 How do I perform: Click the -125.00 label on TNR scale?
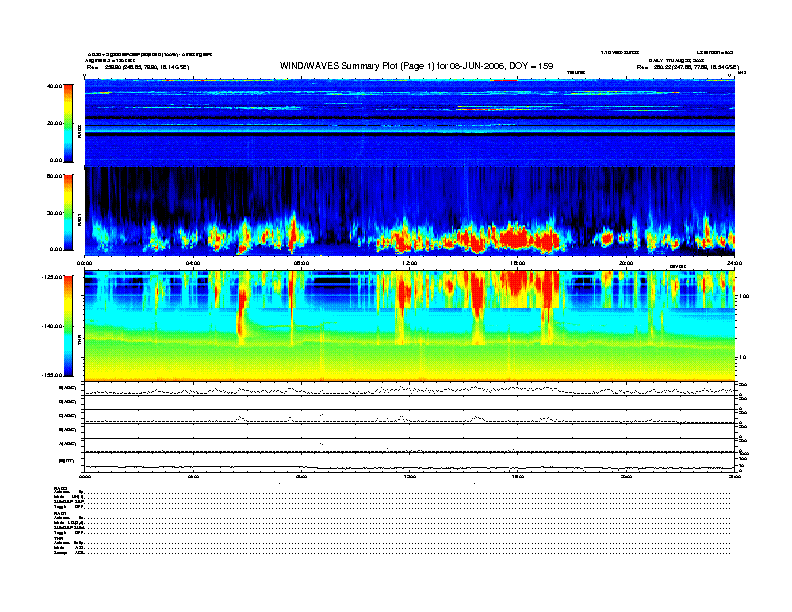[52, 277]
